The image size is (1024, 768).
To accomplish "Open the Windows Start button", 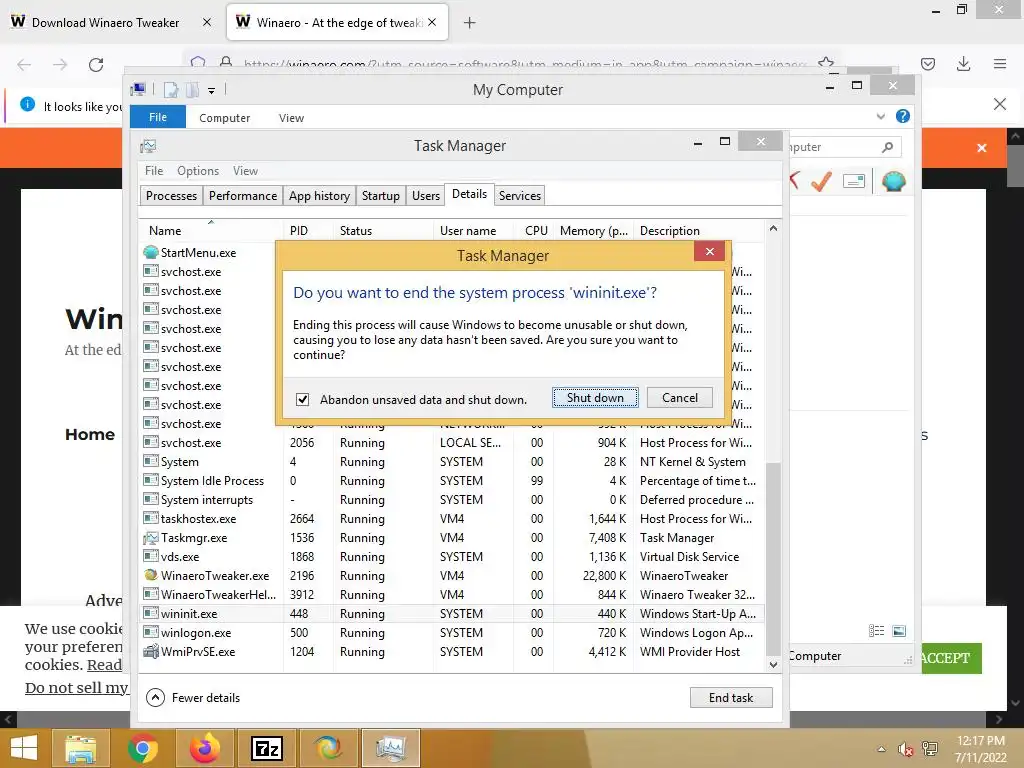I will [24, 748].
